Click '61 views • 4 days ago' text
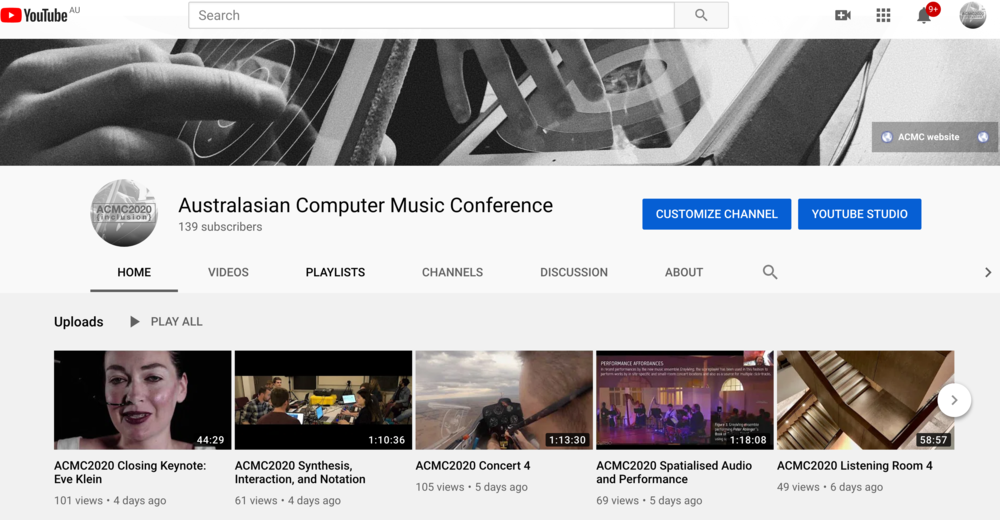1000x520 pixels. pos(288,500)
